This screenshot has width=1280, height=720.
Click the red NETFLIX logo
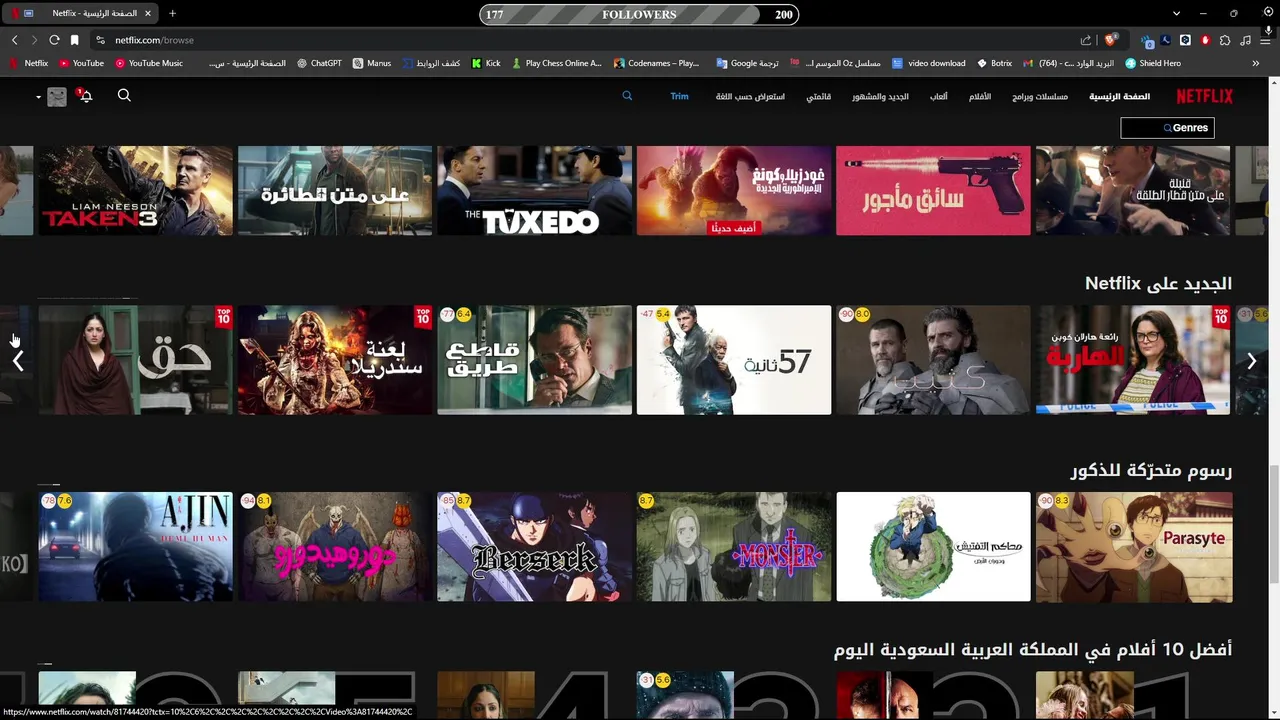pos(1204,96)
